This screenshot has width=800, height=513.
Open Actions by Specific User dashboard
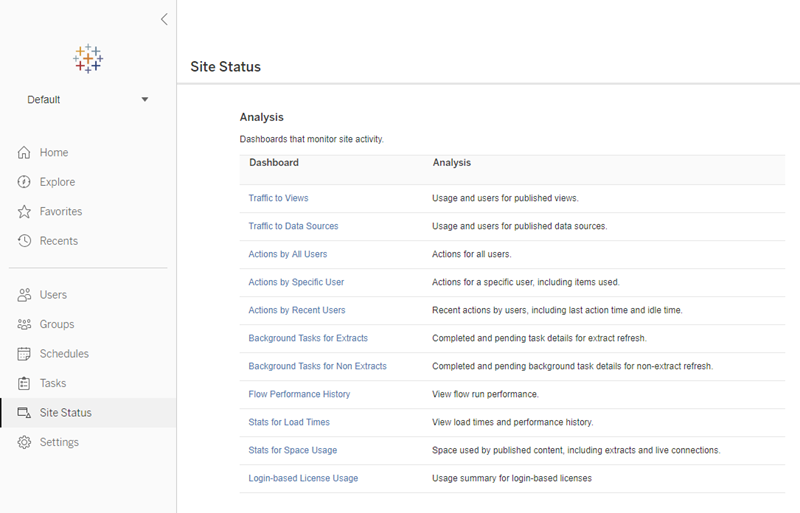[x=296, y=282]
